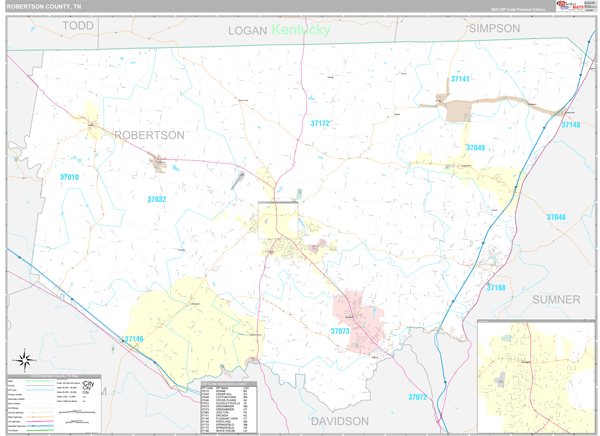
Task: Click ZIP code 37010 label
Action: point(69,177)
